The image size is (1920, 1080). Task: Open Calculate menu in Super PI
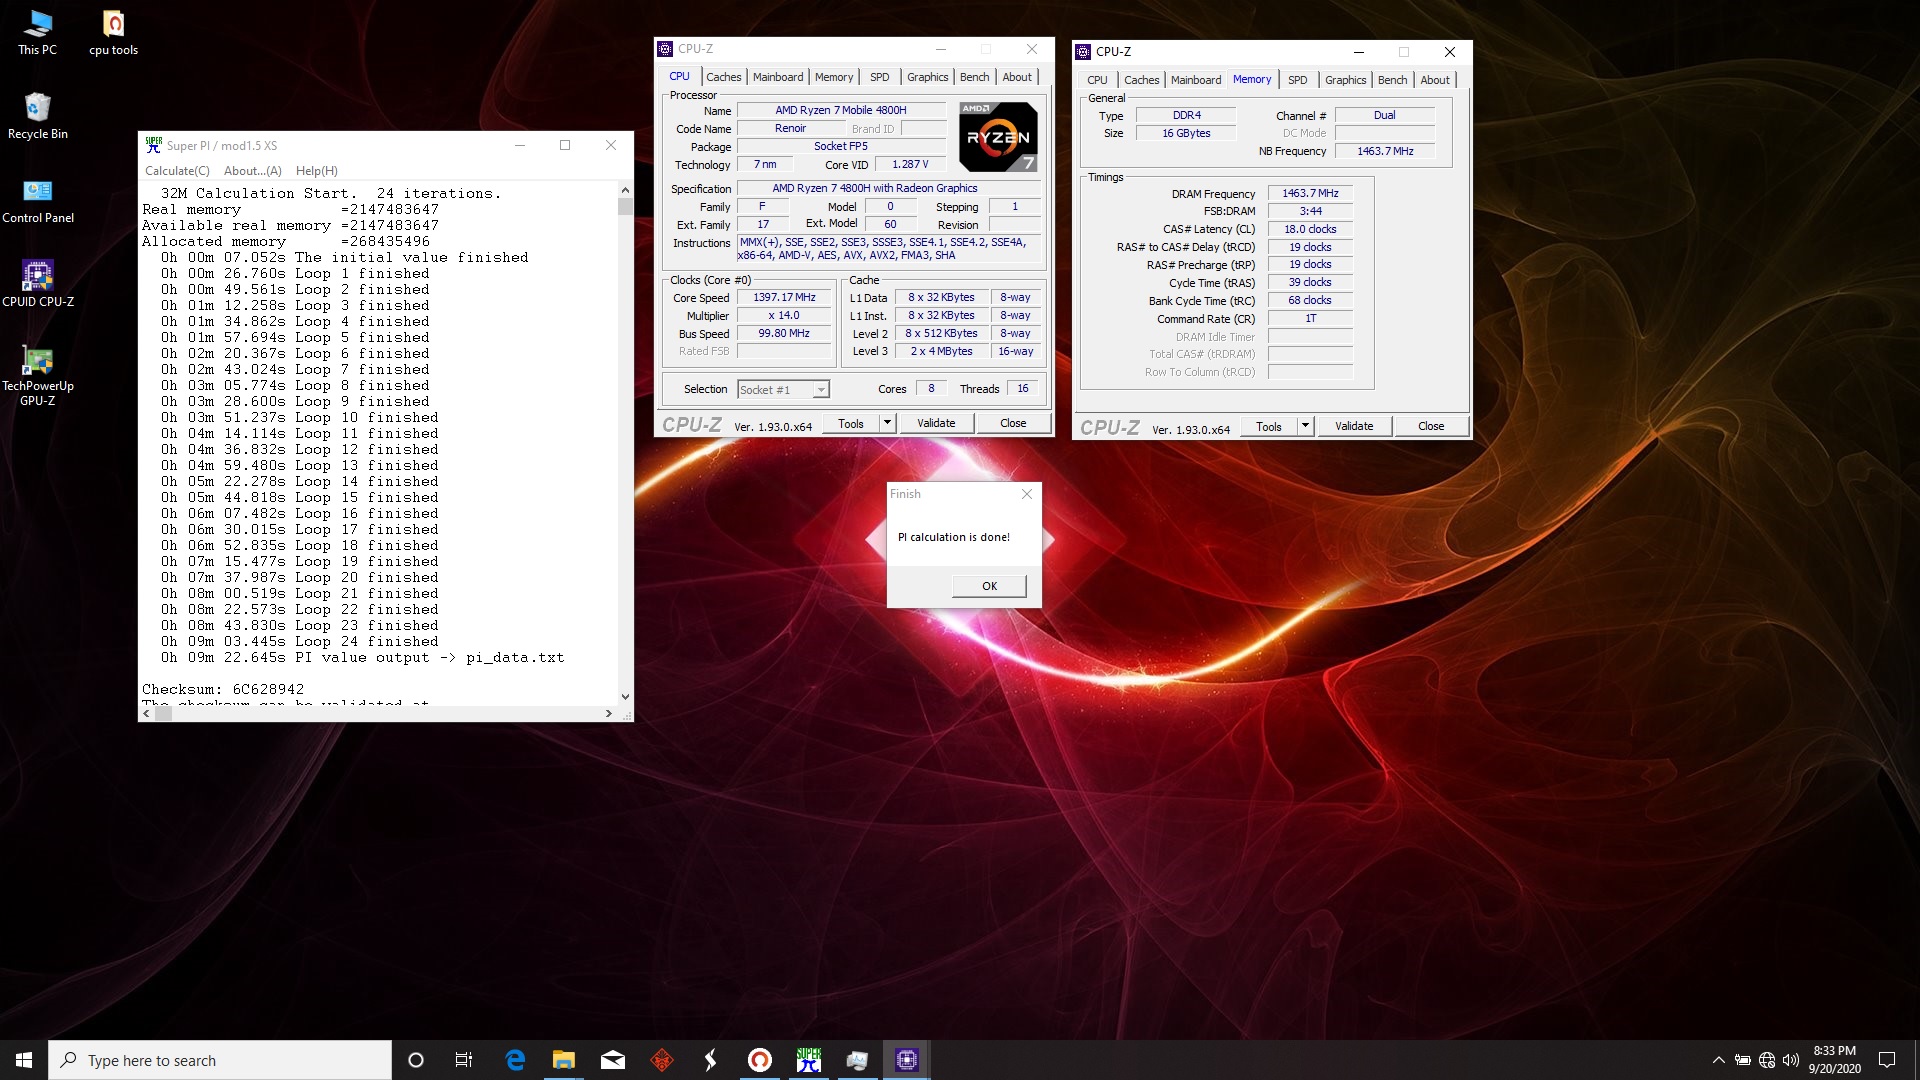[177, 171]
